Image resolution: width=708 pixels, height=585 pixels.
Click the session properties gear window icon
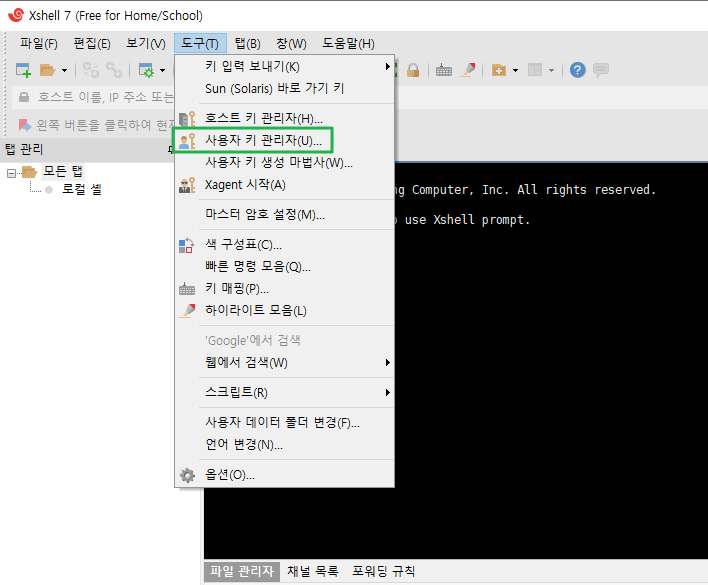pos(146,70)
